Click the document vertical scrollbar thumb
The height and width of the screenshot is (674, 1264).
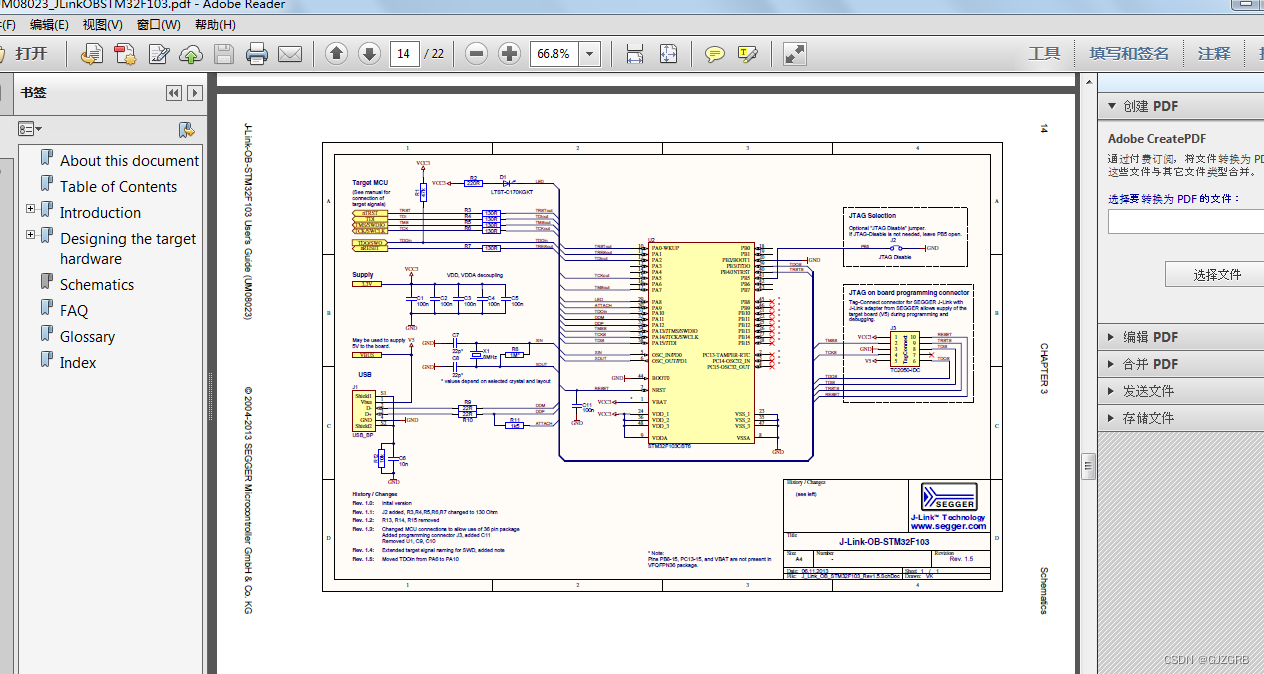[x=1088, y=466]
